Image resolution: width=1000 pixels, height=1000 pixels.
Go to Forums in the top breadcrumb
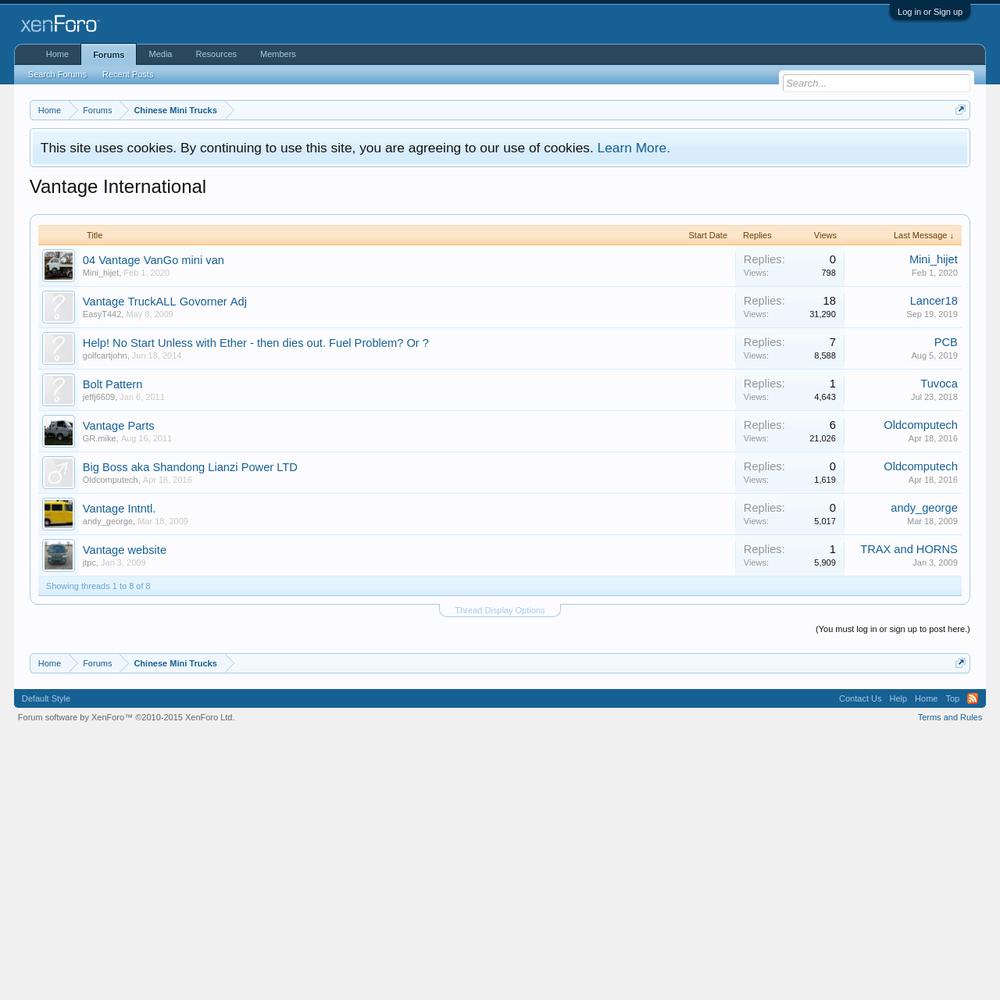point(97,110)
